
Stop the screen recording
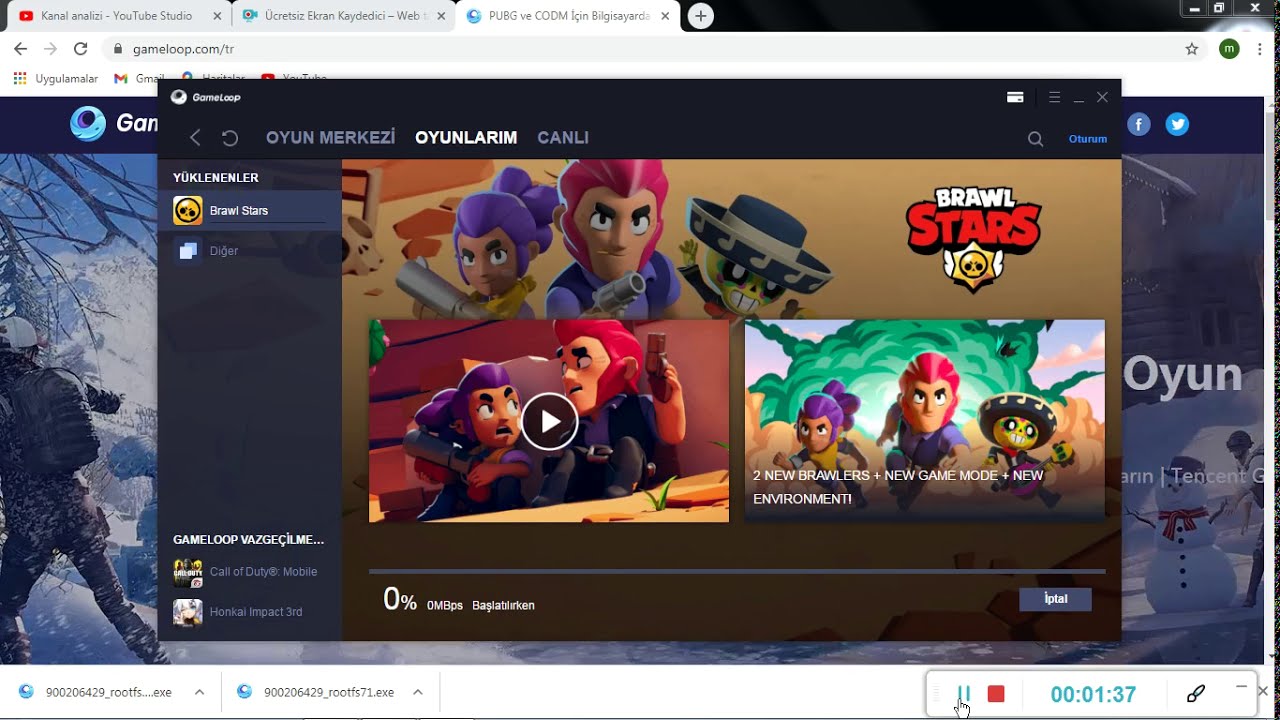[996, 694]
